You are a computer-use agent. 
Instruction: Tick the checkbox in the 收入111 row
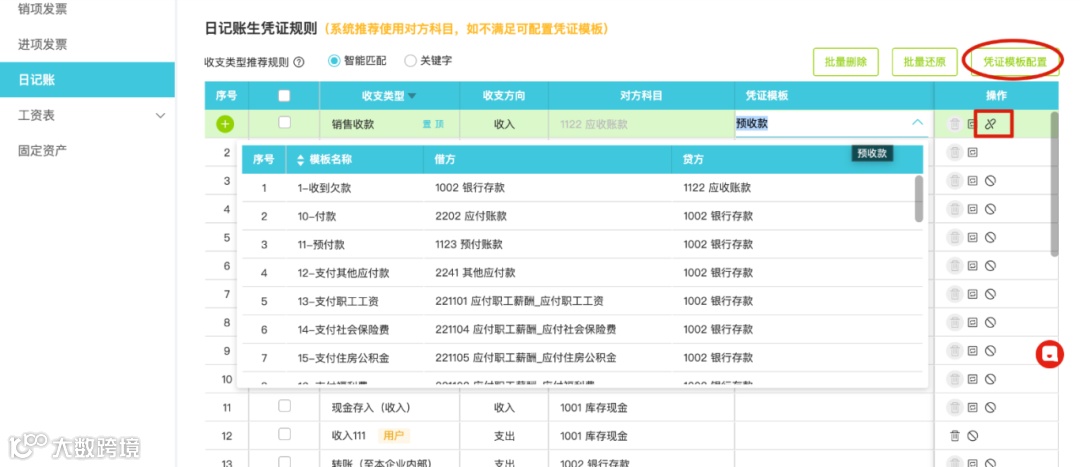coord(284,434)
